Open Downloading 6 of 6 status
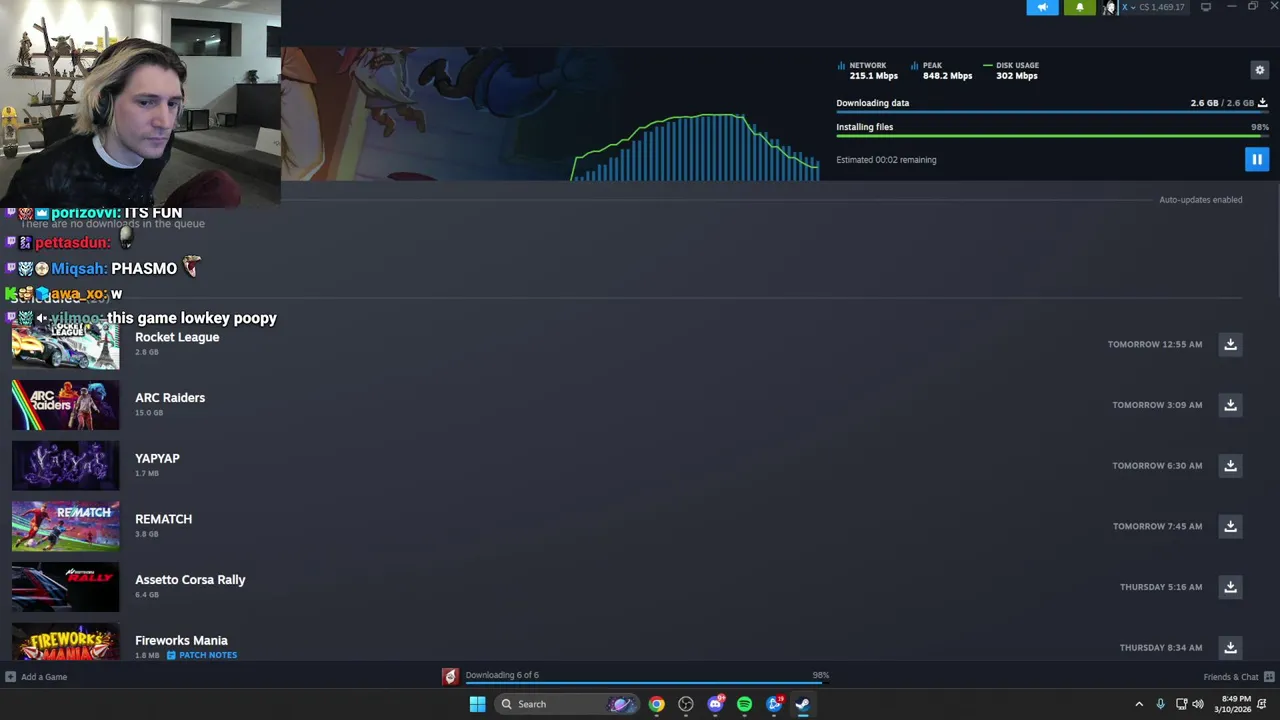The image size is (1280, 720). [502, 675]
